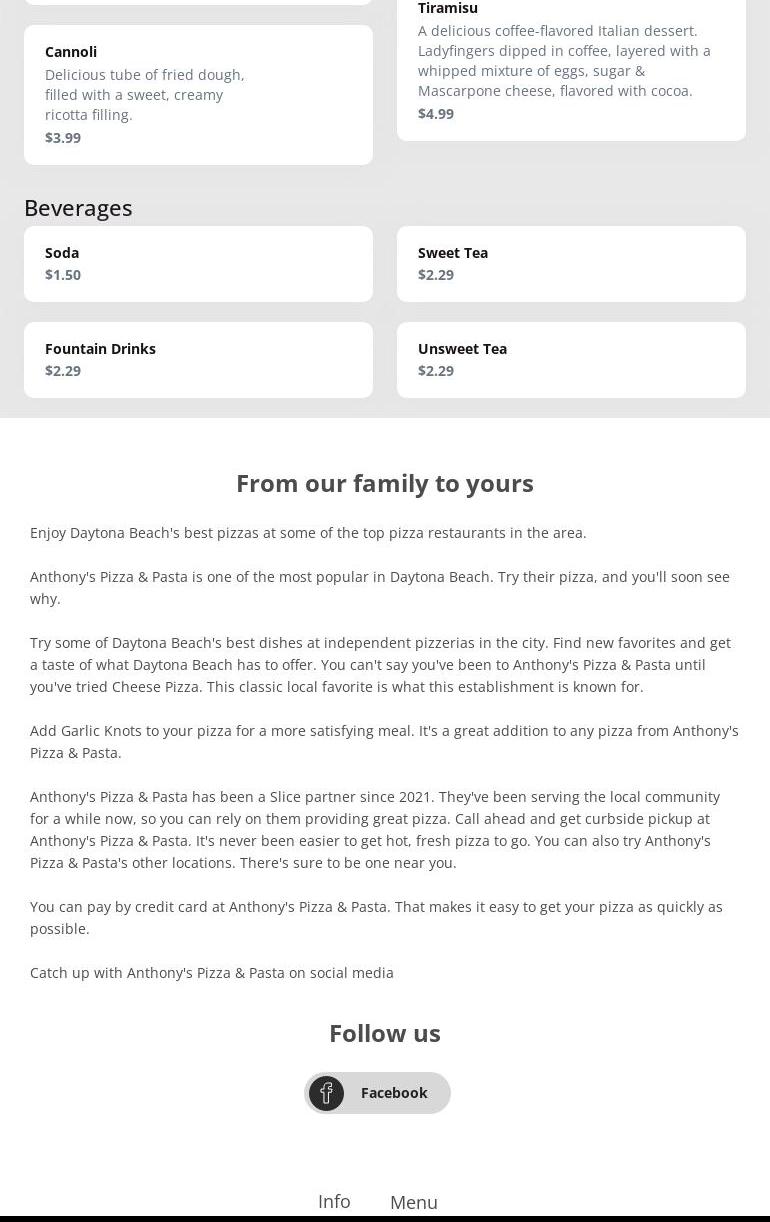Image resolution: width=770 pixels, height=1222 pixels.
Task: Click the Cannoli description text
Action: [x=144, y=95]
